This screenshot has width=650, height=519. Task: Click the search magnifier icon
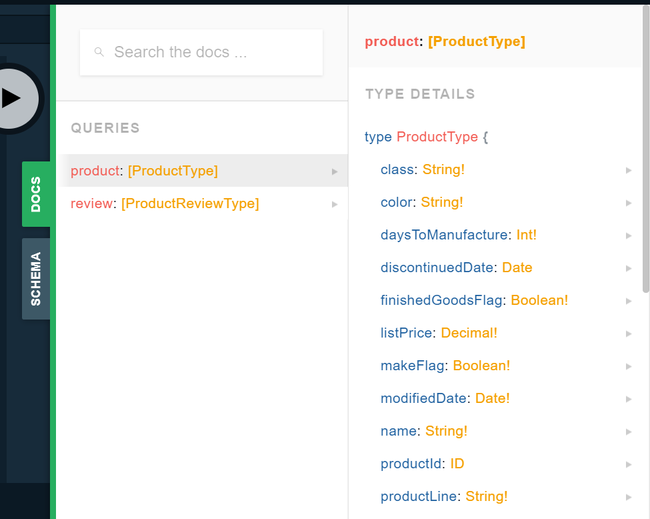point(99,52)
